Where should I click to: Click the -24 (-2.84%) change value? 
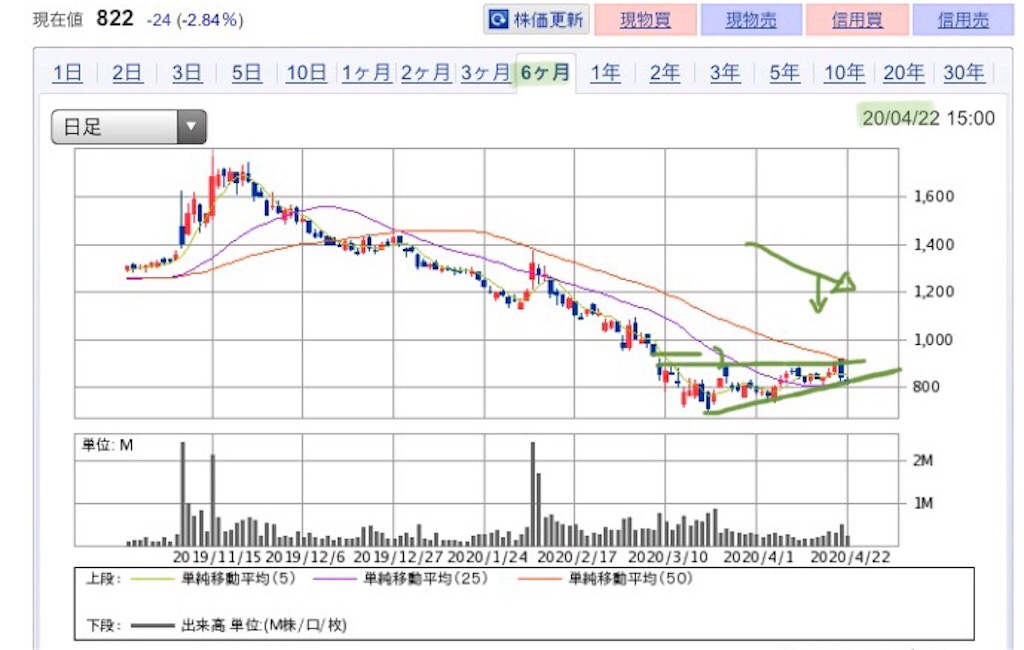click(x=195, y=20)
